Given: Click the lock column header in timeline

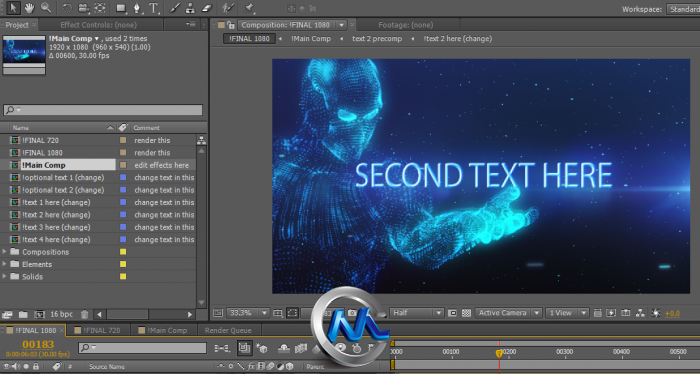Looking at the screenshot, I should (x=36, y=366).
